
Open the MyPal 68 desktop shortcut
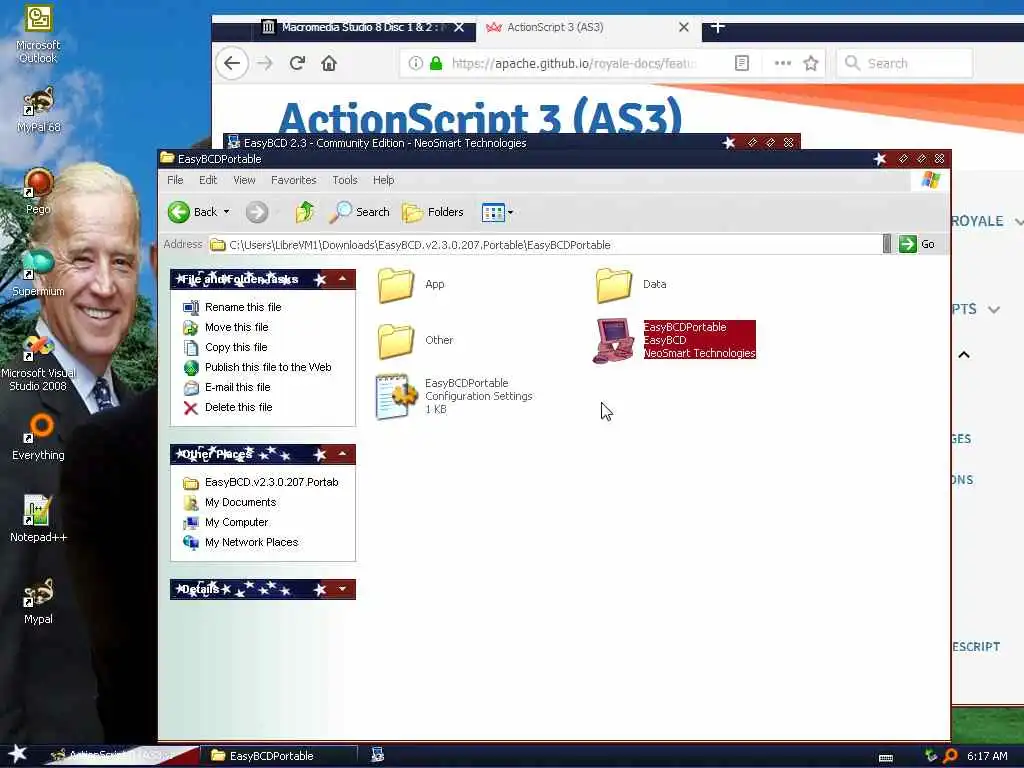point(38,109)
